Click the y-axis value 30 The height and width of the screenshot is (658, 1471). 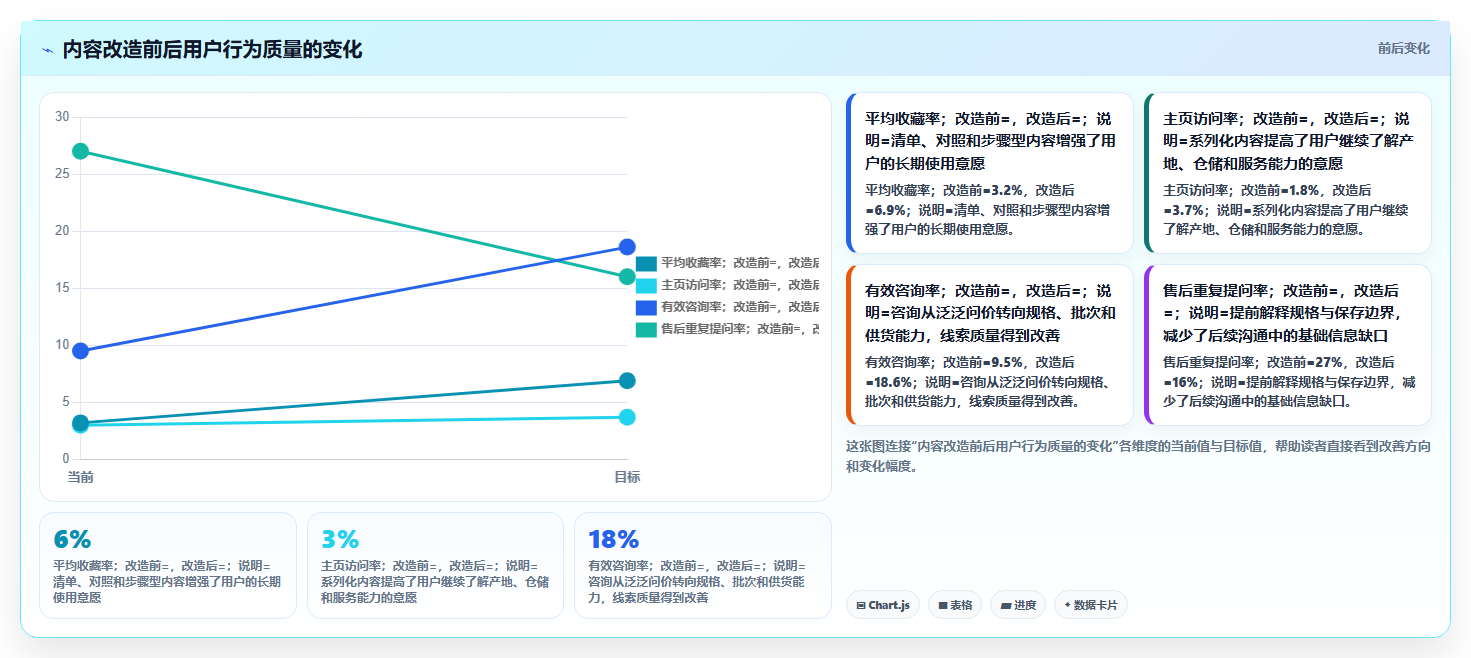click(62, 117)
